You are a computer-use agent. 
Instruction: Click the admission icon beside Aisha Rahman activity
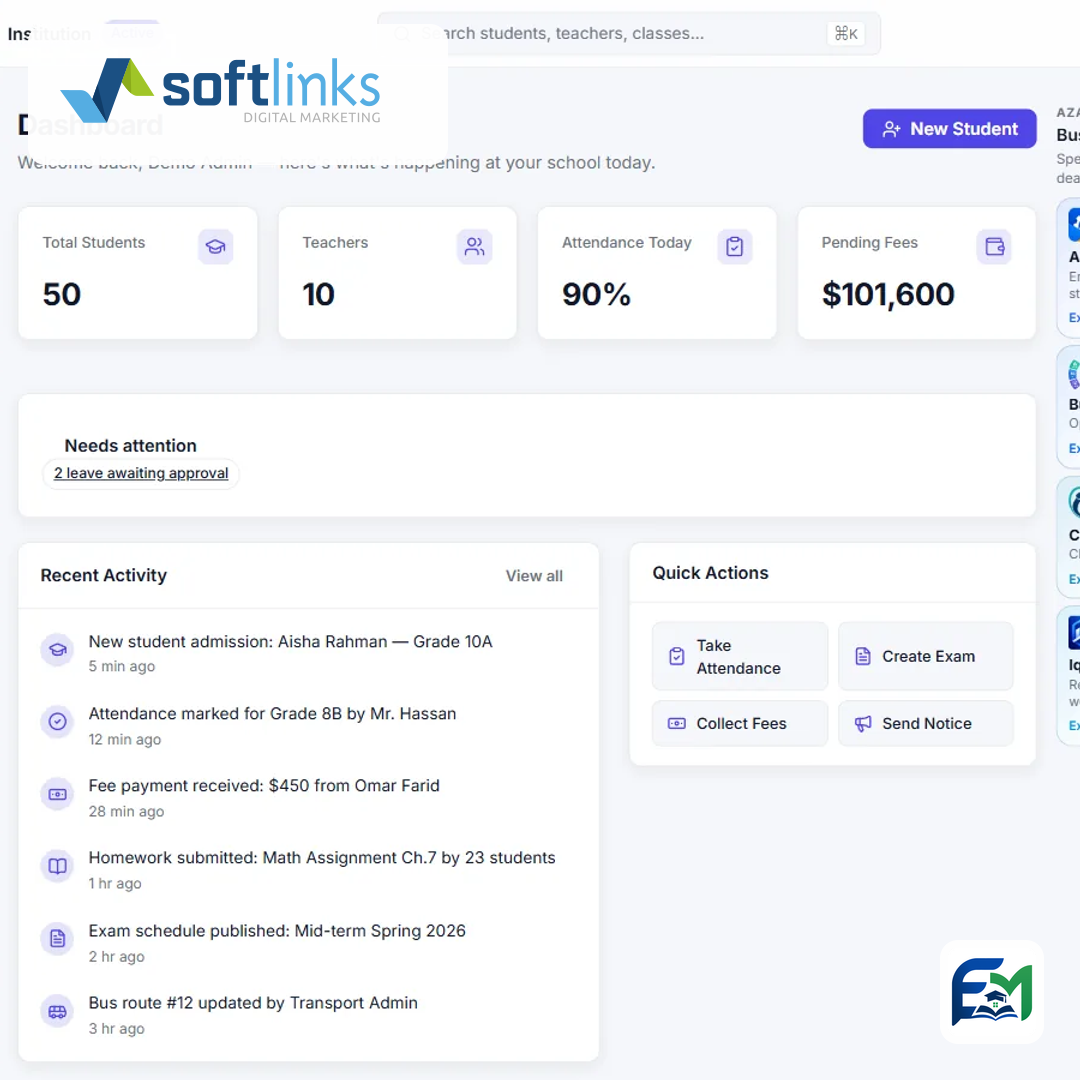(58, 650)
